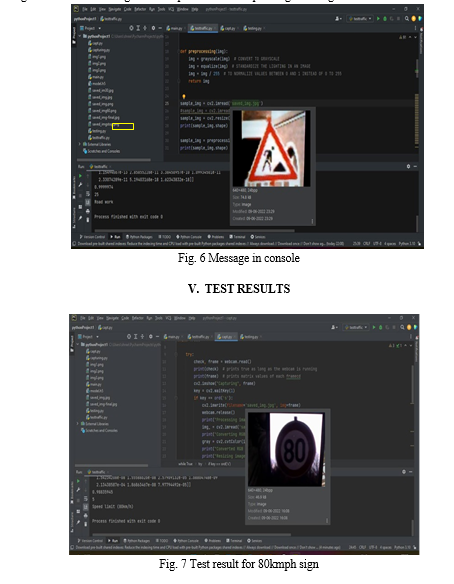
Task: Open testtraffic run configuration dropdown in Fig. 6
Action: click(x=360, y=18)
